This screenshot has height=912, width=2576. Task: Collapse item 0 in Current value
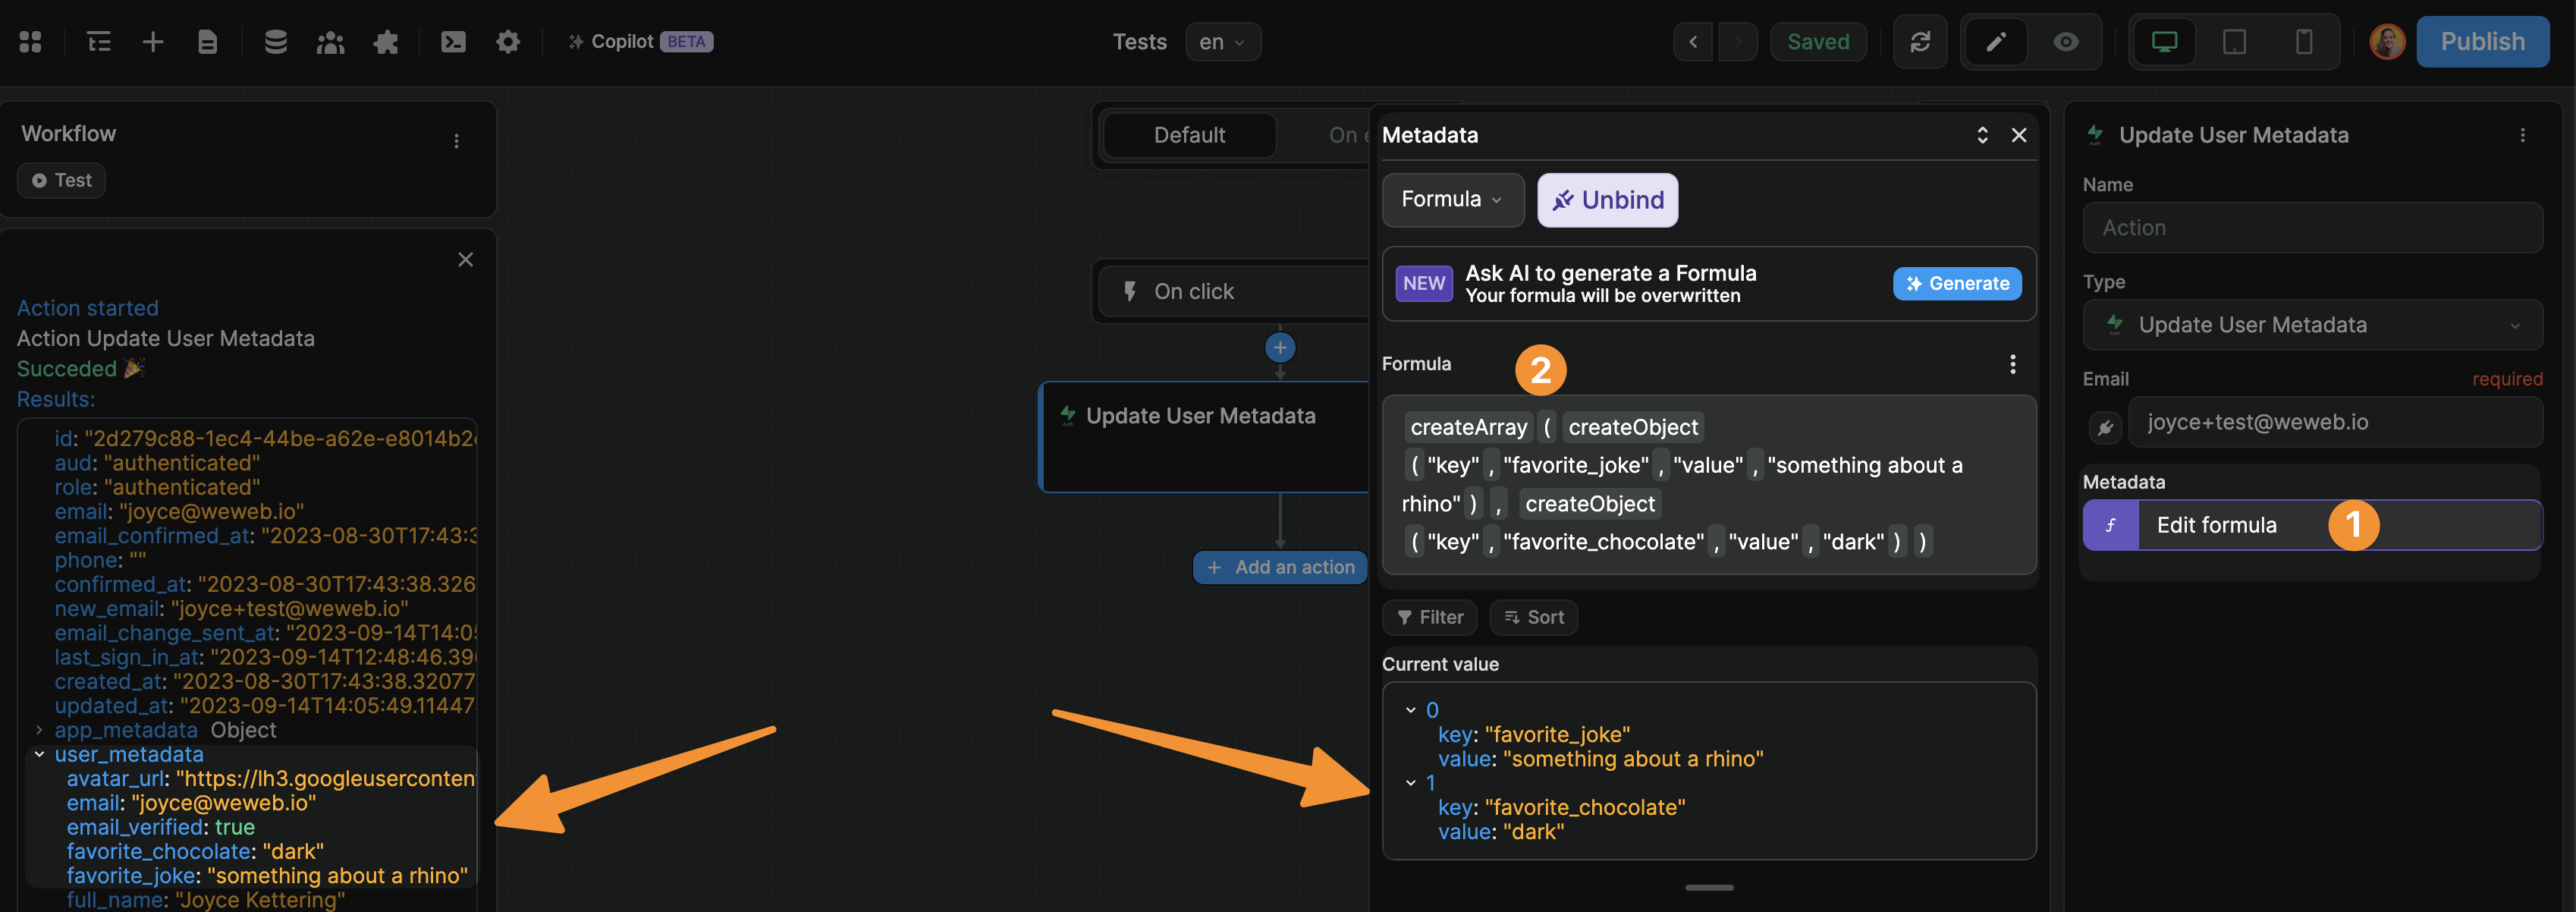[x=1410, y=709]
